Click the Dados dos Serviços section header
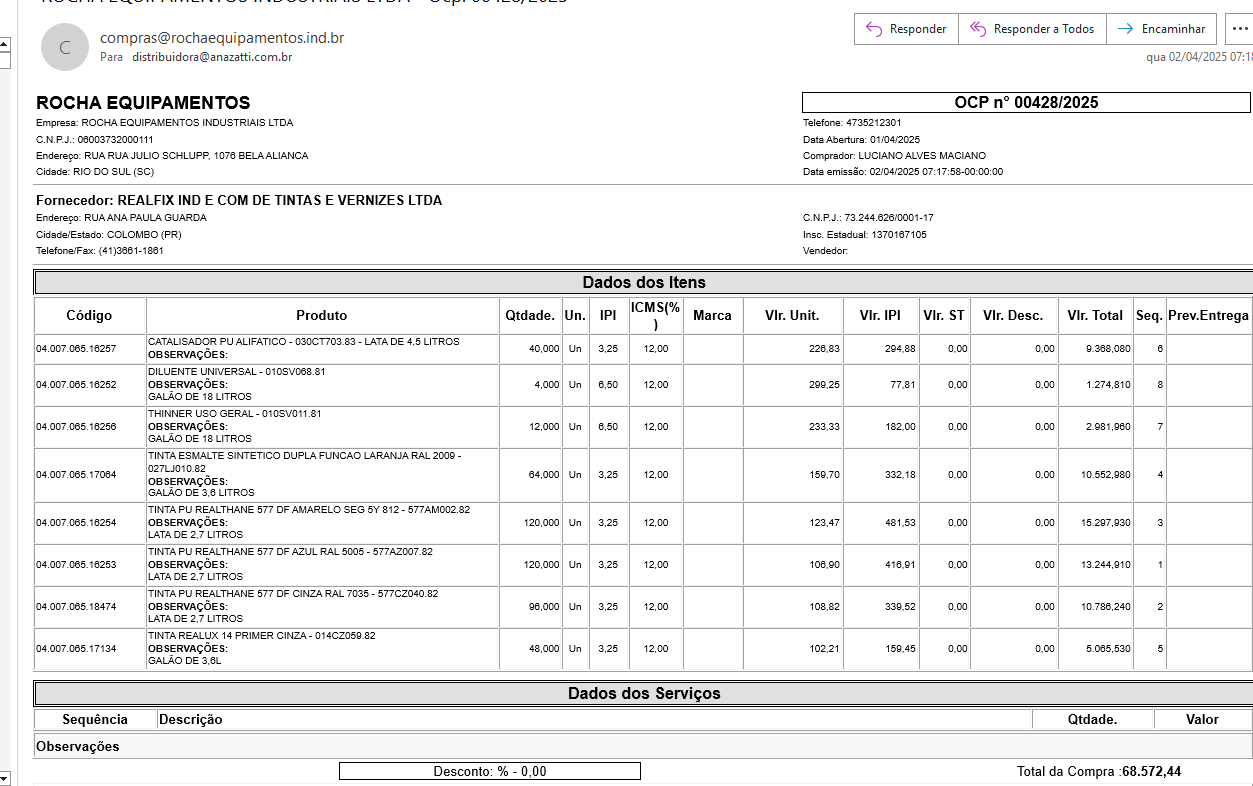 644,693
